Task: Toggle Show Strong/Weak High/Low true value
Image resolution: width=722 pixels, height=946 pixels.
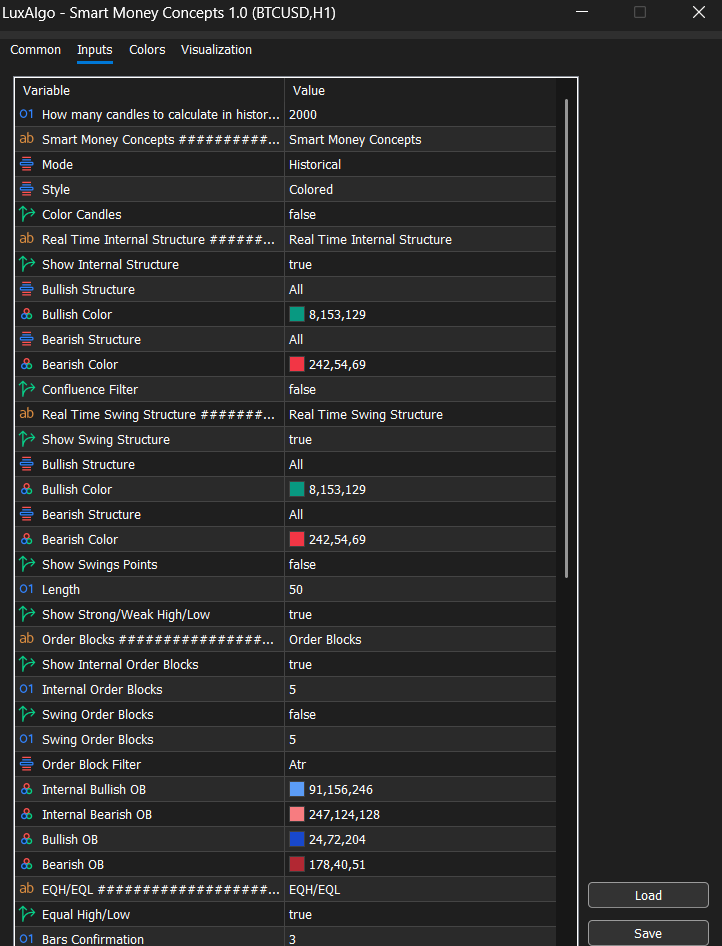Action: (x=420, y=614)
